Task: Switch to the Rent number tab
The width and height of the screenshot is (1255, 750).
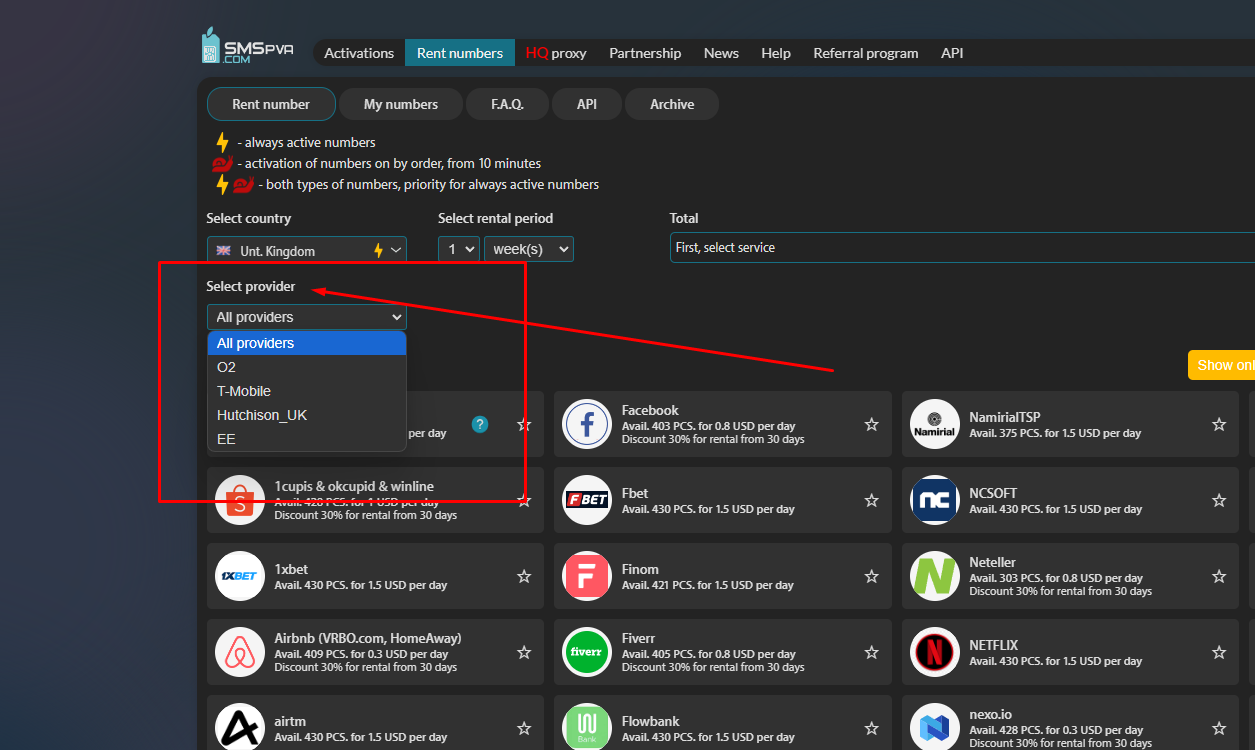Action: [271, 104]
